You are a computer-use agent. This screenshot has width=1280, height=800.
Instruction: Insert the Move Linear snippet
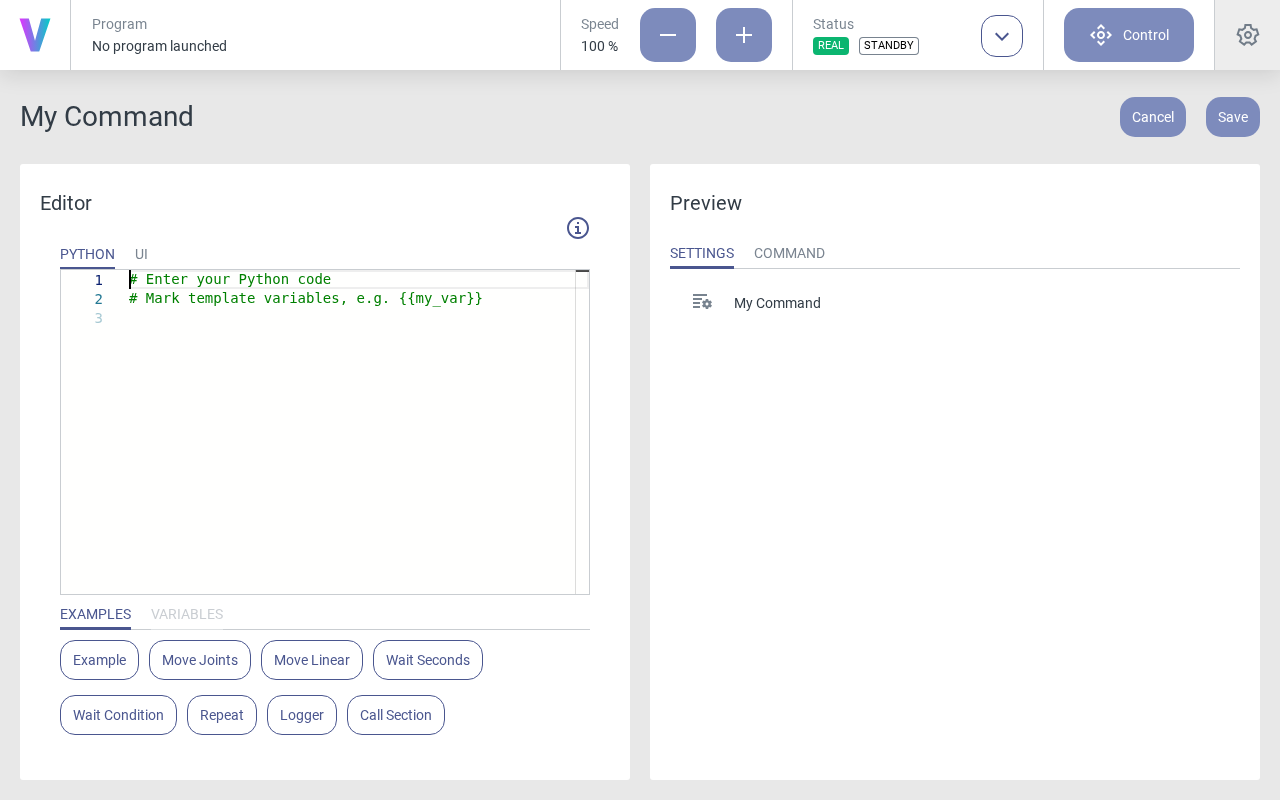[x=312, y=660]
